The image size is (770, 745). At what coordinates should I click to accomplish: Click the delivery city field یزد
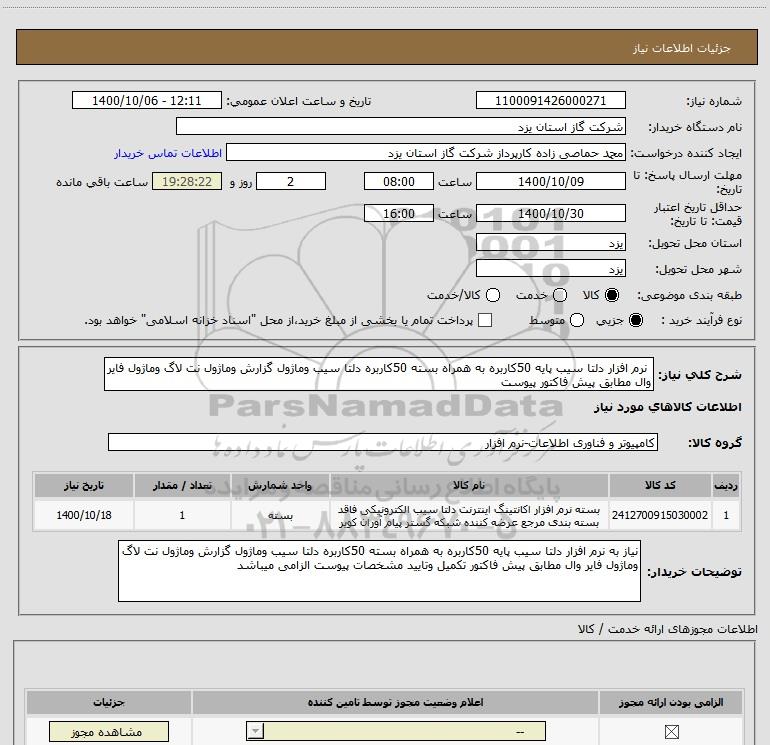(x=550, y=269)
